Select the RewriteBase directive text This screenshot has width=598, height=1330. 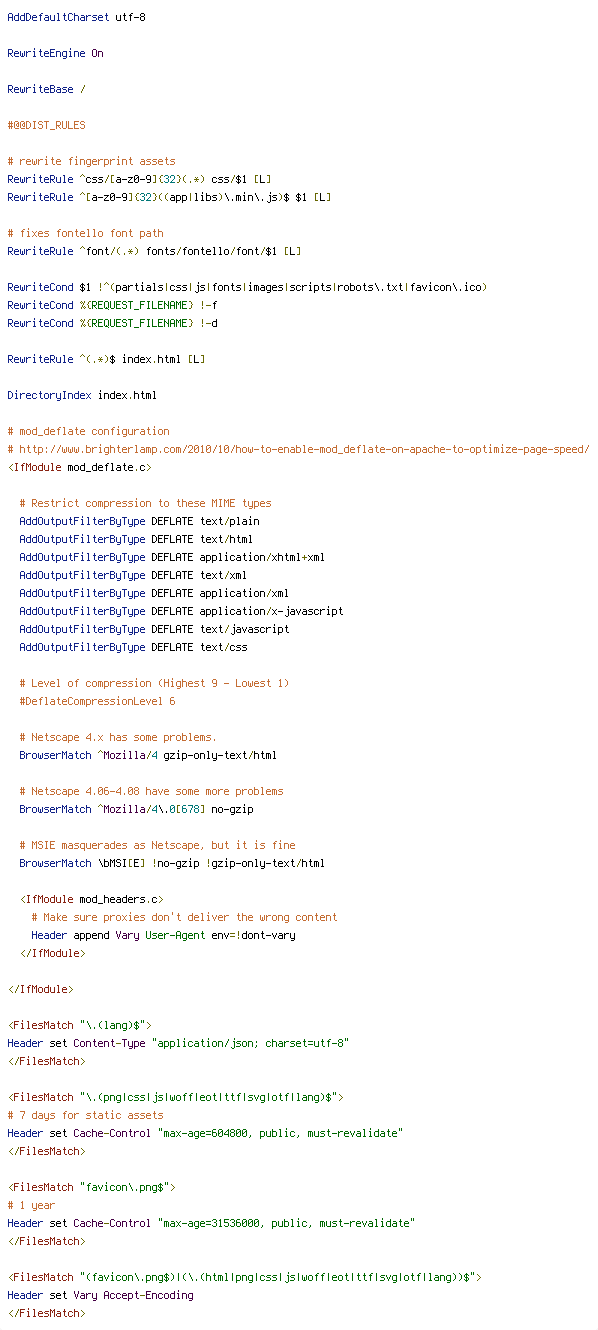tap(46, 89)
